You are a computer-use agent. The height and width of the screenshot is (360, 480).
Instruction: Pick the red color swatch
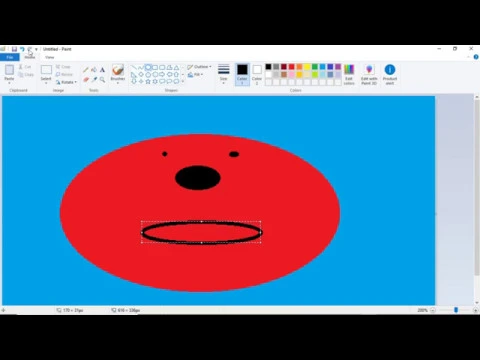tap(292, 67)
